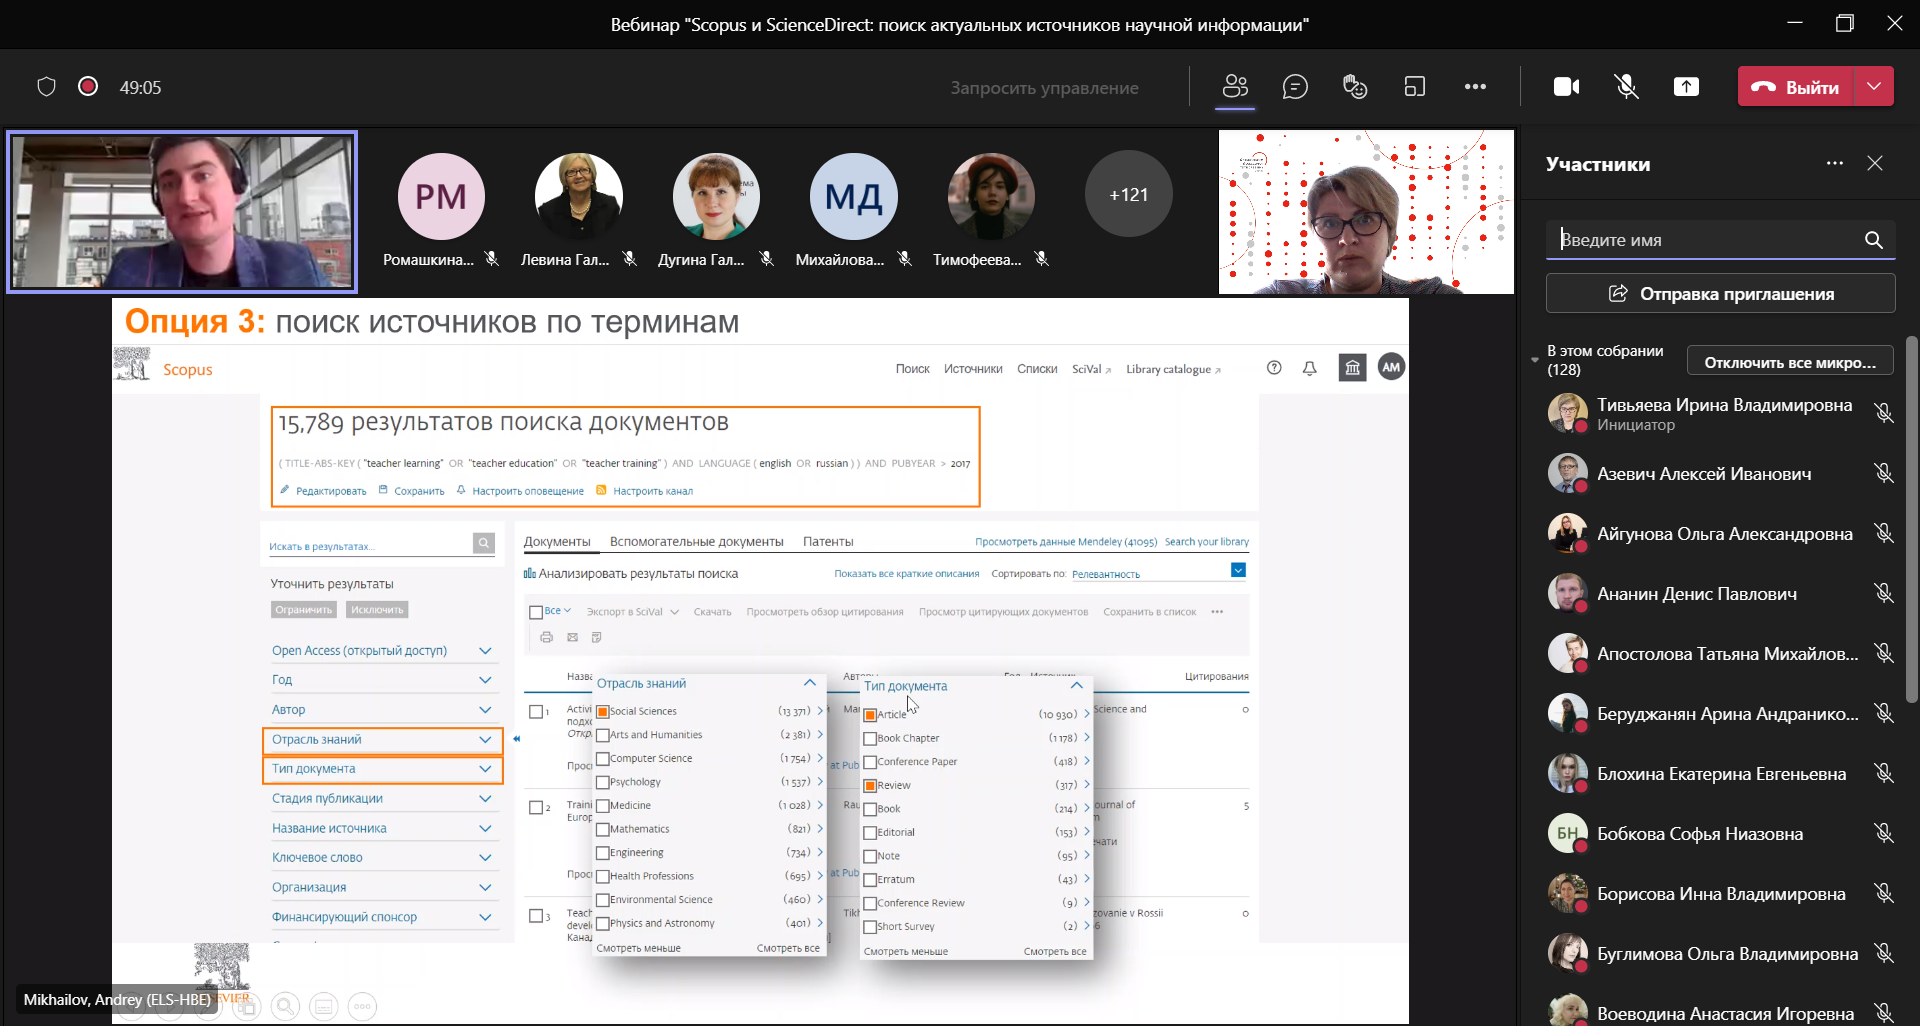Open the more actions ellipsis in toolbar
The width and height of the screenshot is (1920, 1026).
tap(1475, 87)
